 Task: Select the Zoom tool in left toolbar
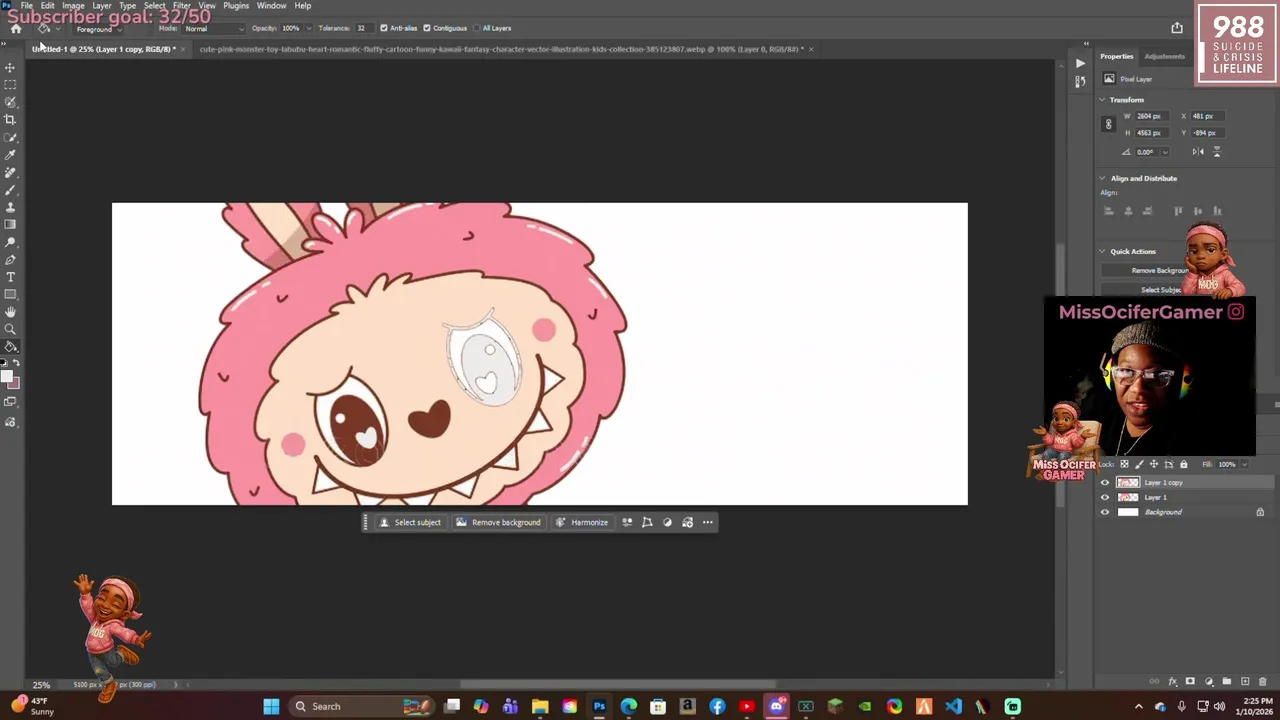10,329
